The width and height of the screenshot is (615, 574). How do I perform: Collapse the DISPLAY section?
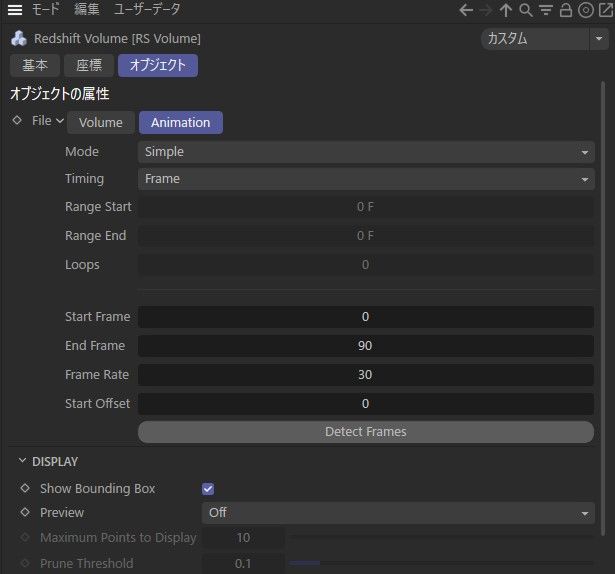[22, 461]
